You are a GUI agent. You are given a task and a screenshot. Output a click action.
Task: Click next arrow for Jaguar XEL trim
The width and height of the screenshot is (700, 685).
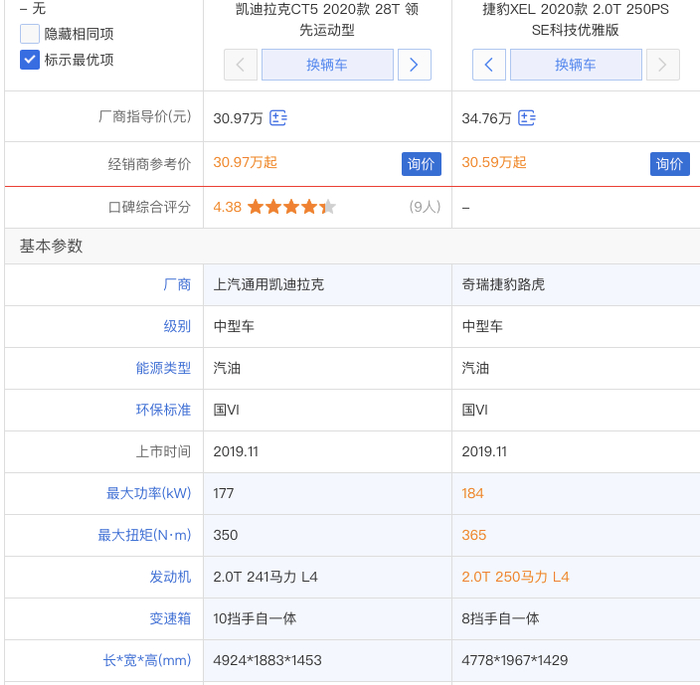[x=662, y=65]
